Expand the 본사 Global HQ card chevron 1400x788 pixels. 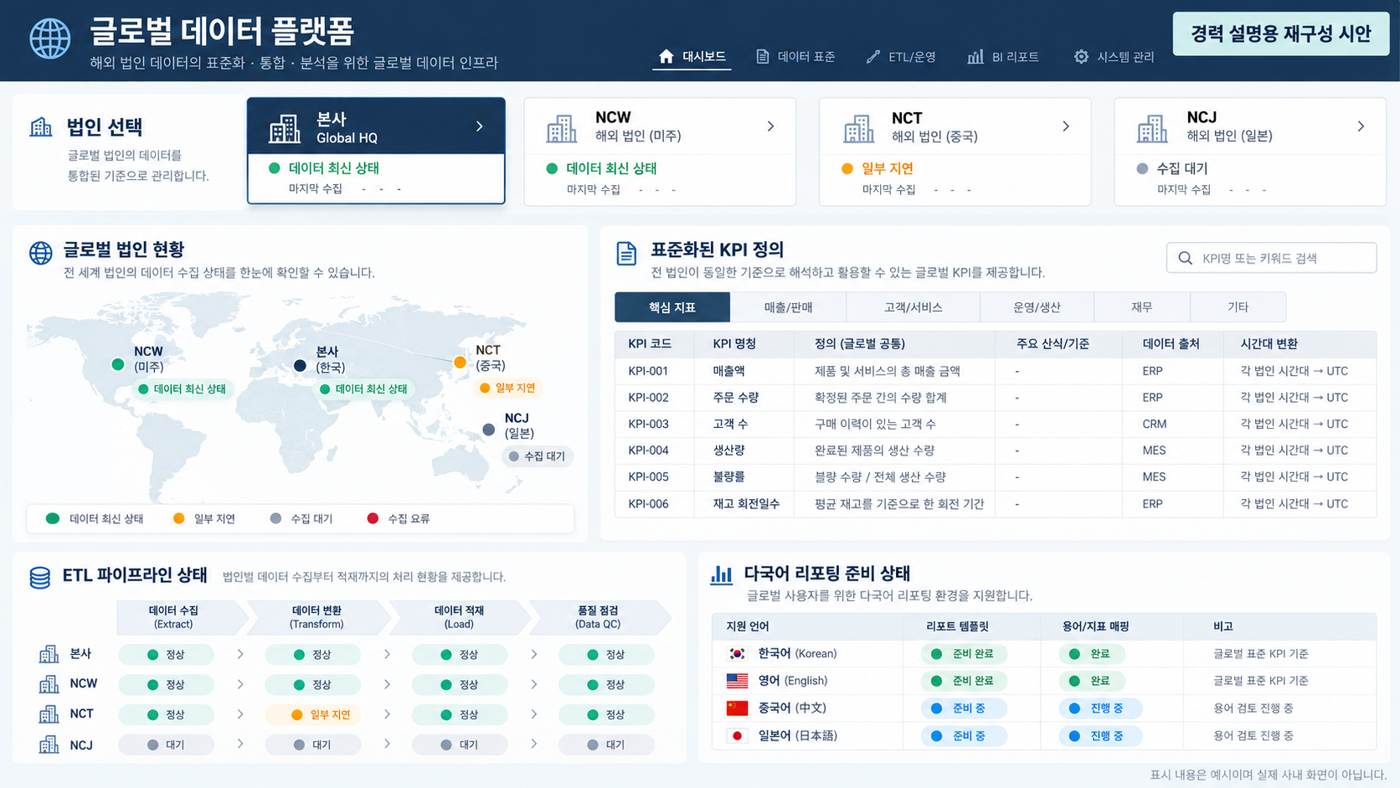point(479,126)
